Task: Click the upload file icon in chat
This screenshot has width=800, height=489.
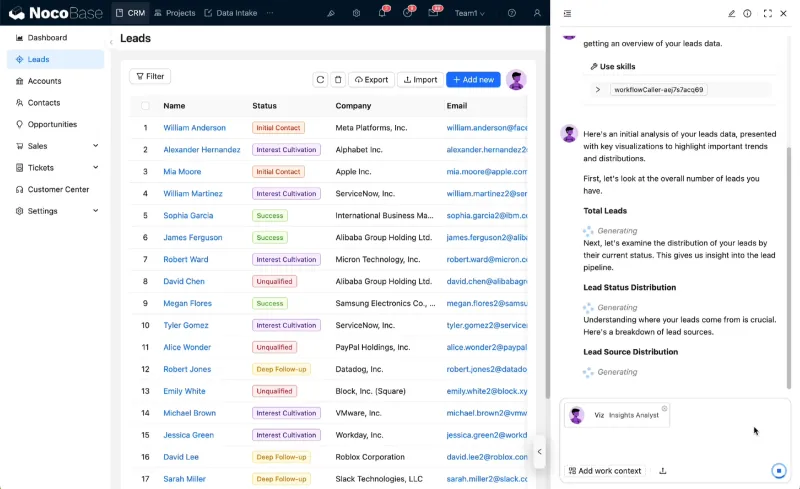Action: coord(663,471)
